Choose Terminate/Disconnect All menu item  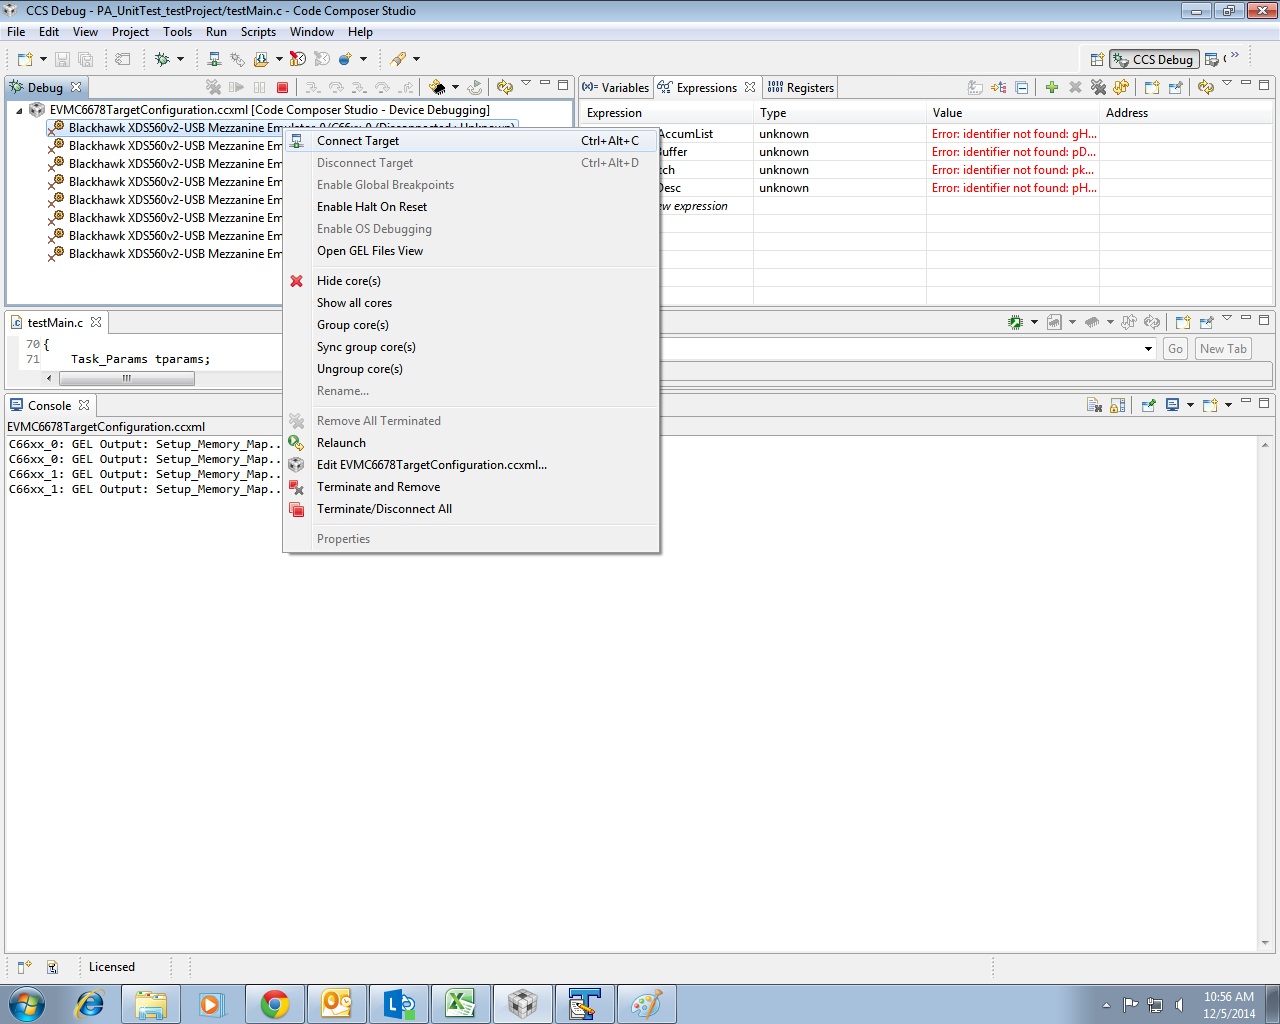point(471,509)
